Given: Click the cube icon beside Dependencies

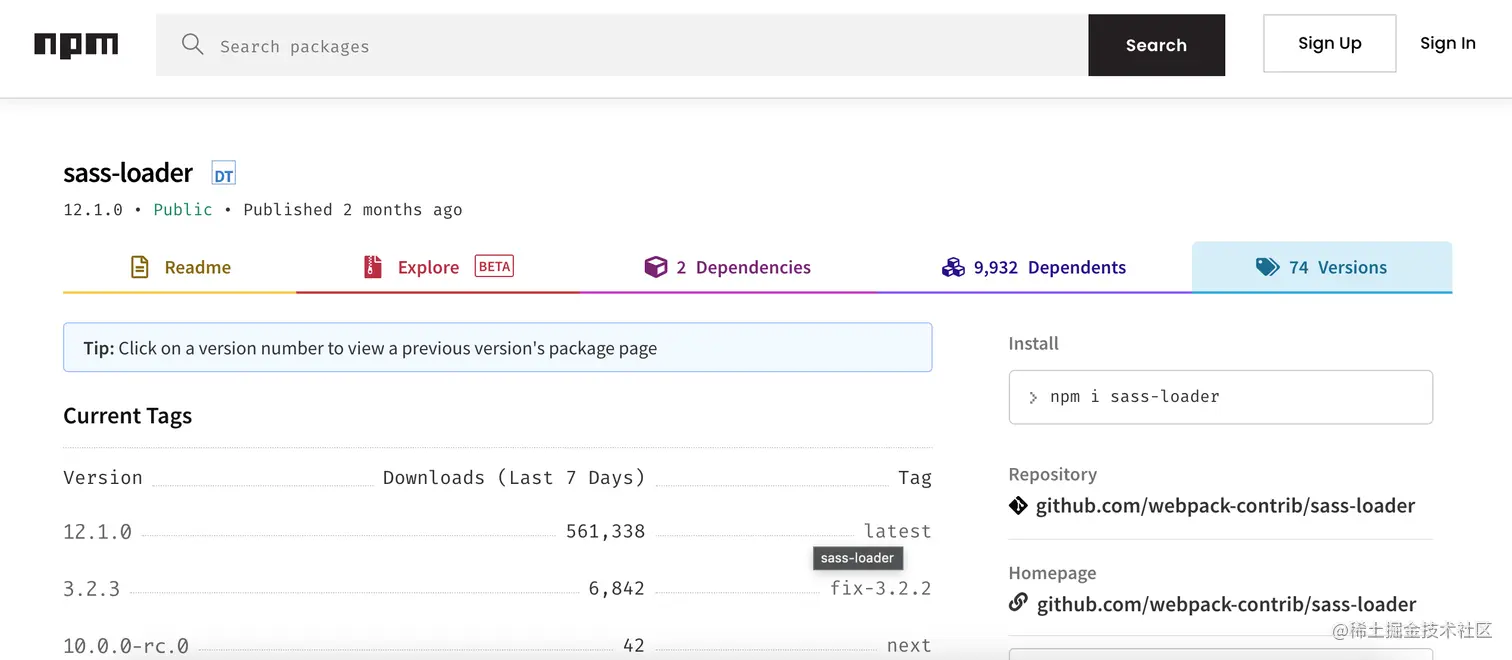Looking at the screenshot, I should (656, 267).
